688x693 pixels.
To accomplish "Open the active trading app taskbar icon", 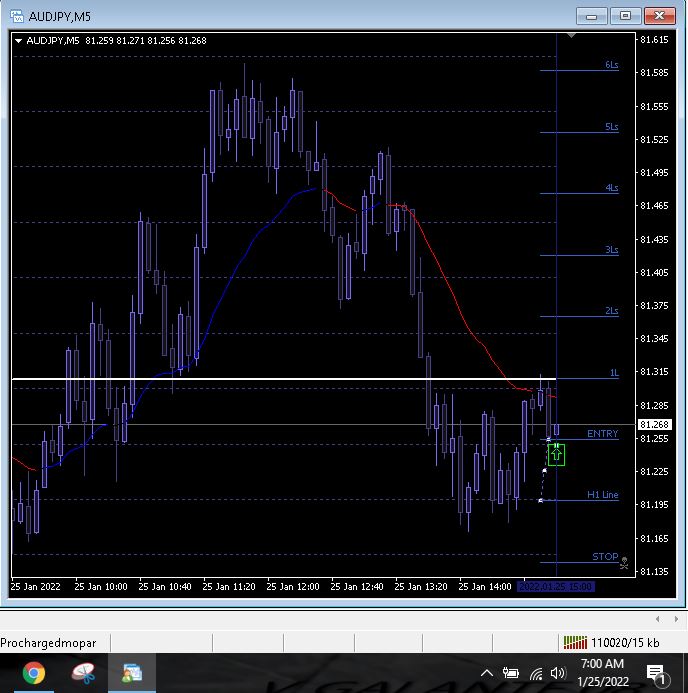I will 132,673.
